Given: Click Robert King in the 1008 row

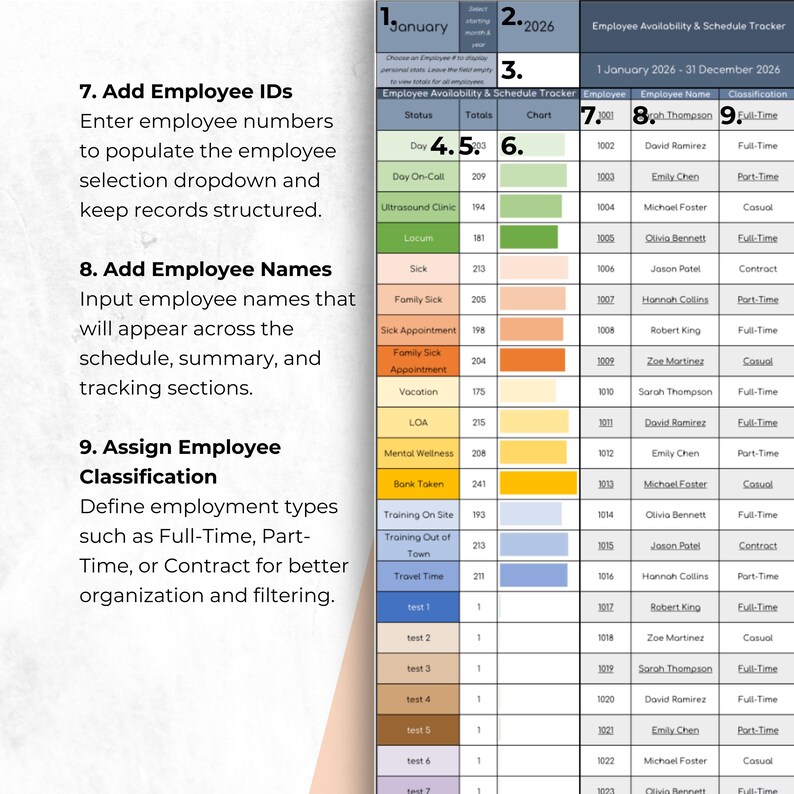Looking at the screenshot, I should pyautogui.click(x=675, y=330).
